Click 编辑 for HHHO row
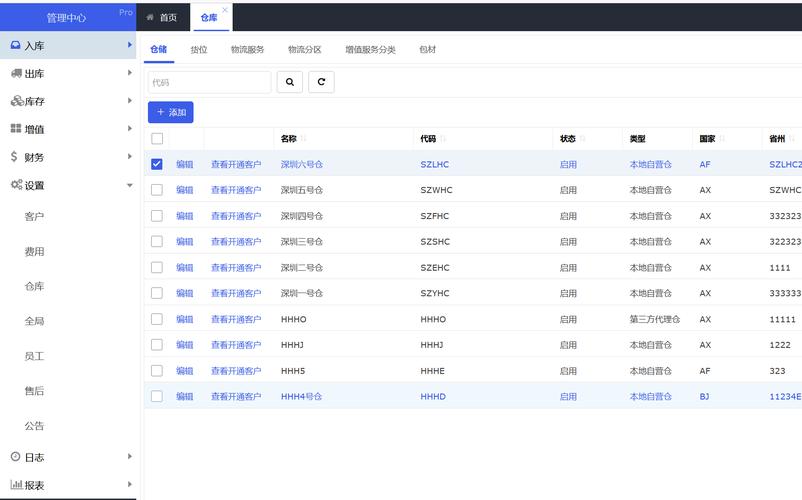 (x=185, y=319)
